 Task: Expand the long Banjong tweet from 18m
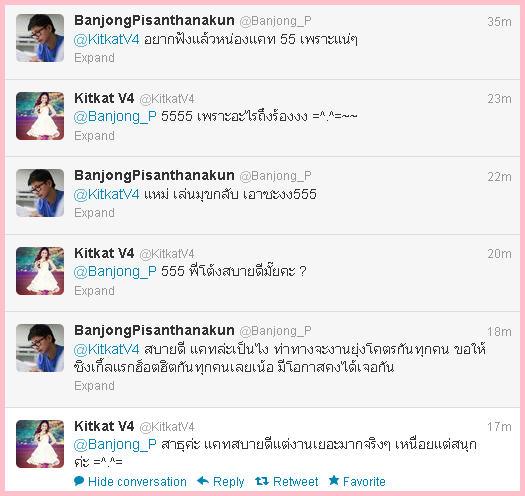[x=94, y=386]
